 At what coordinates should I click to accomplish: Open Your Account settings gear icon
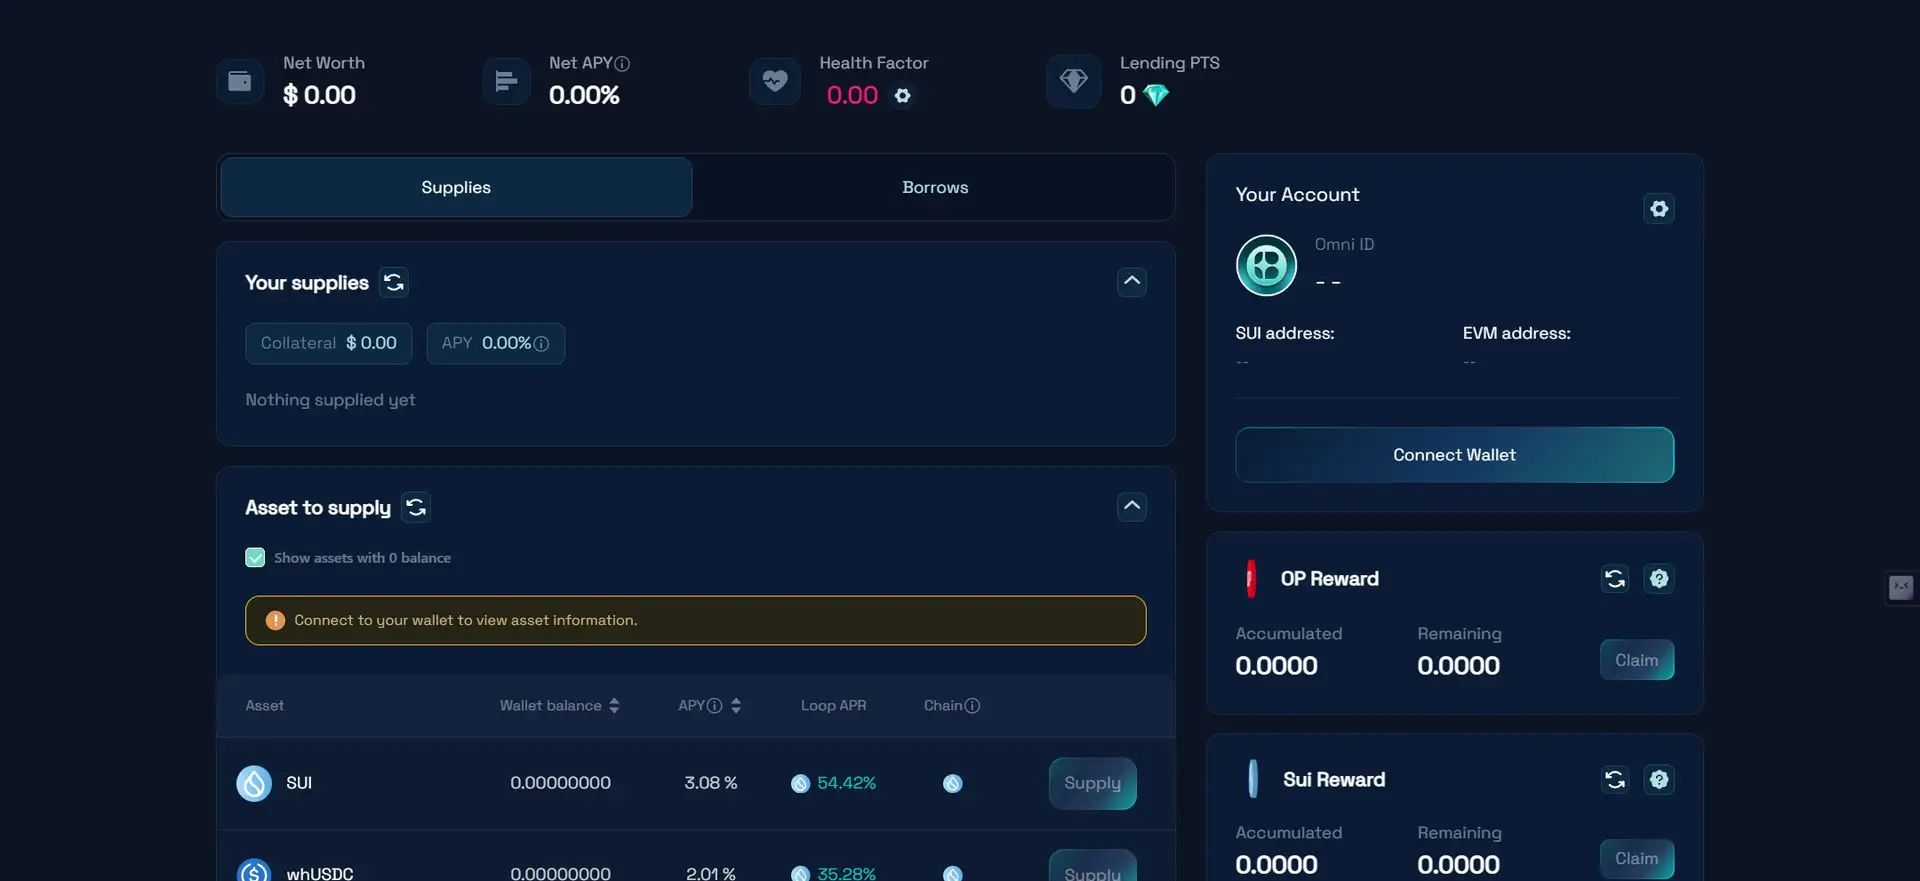tap(1658, 209)
